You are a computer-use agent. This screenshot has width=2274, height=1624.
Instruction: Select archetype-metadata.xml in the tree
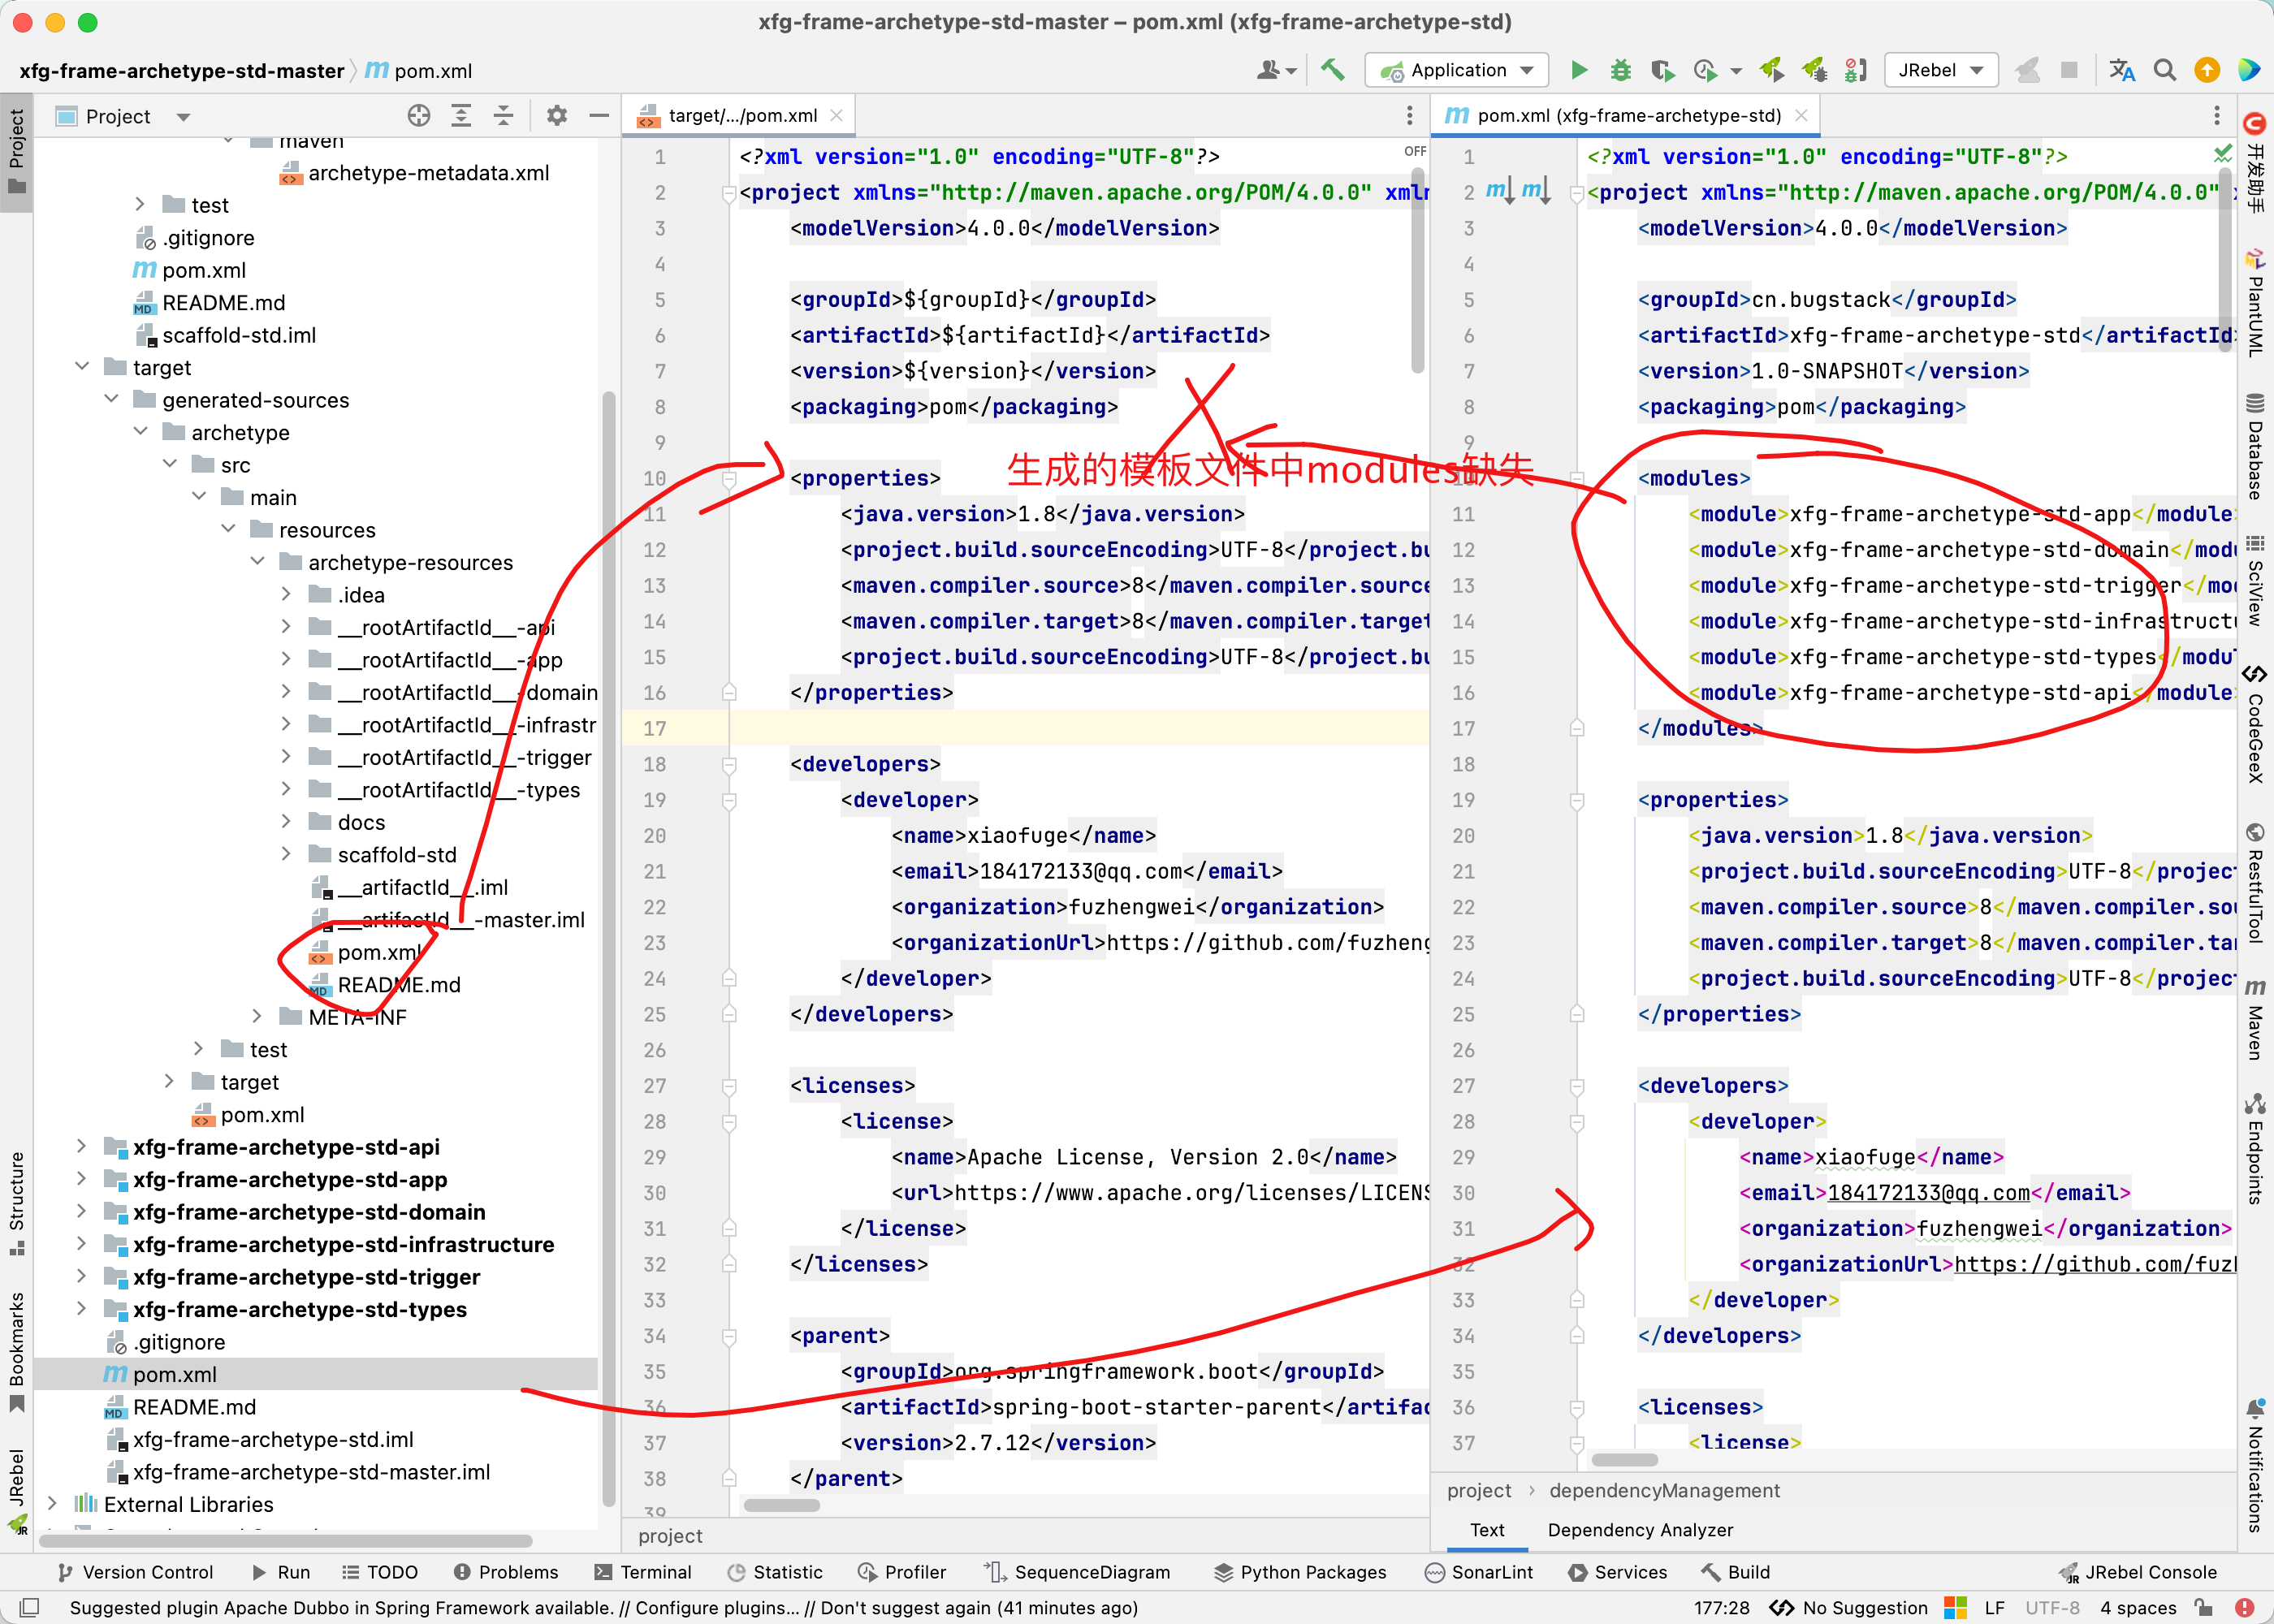415,173
